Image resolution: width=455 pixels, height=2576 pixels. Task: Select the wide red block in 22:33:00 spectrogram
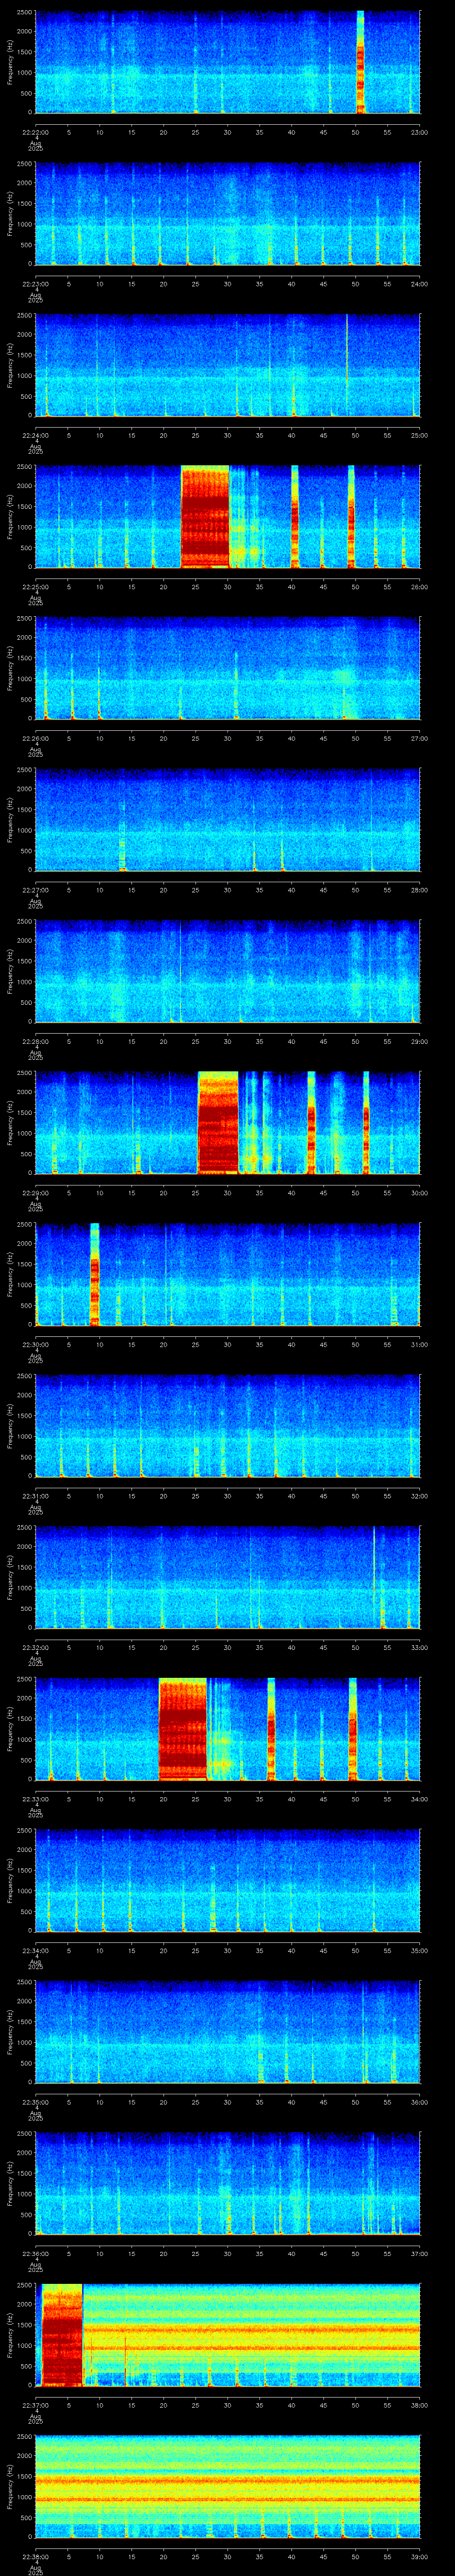point(183,1729)
